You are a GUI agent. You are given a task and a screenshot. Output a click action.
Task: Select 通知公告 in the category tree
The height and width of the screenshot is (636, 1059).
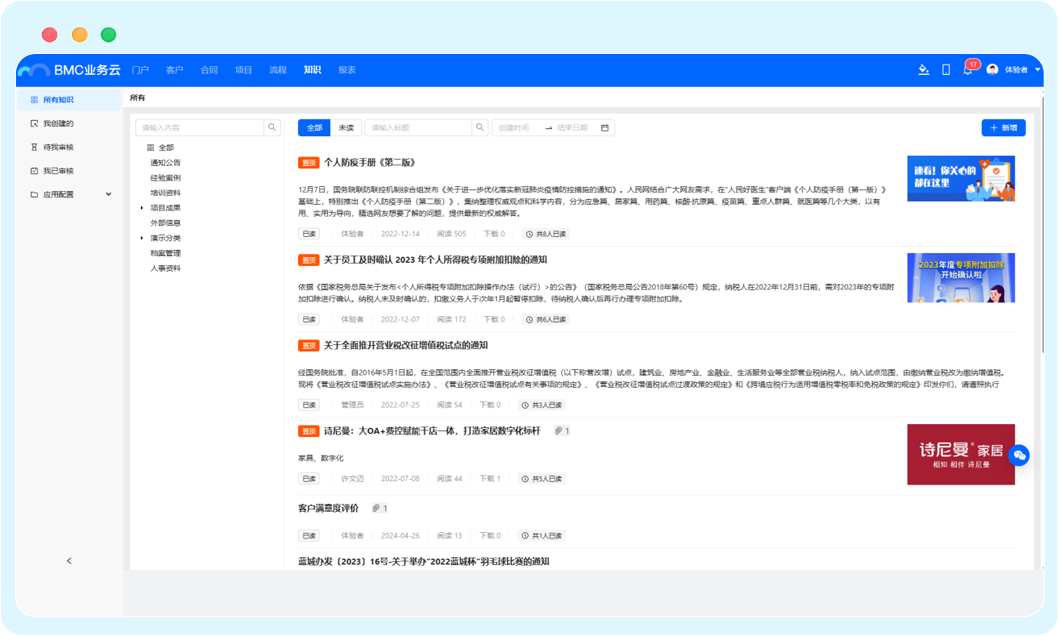coord(165,163)
